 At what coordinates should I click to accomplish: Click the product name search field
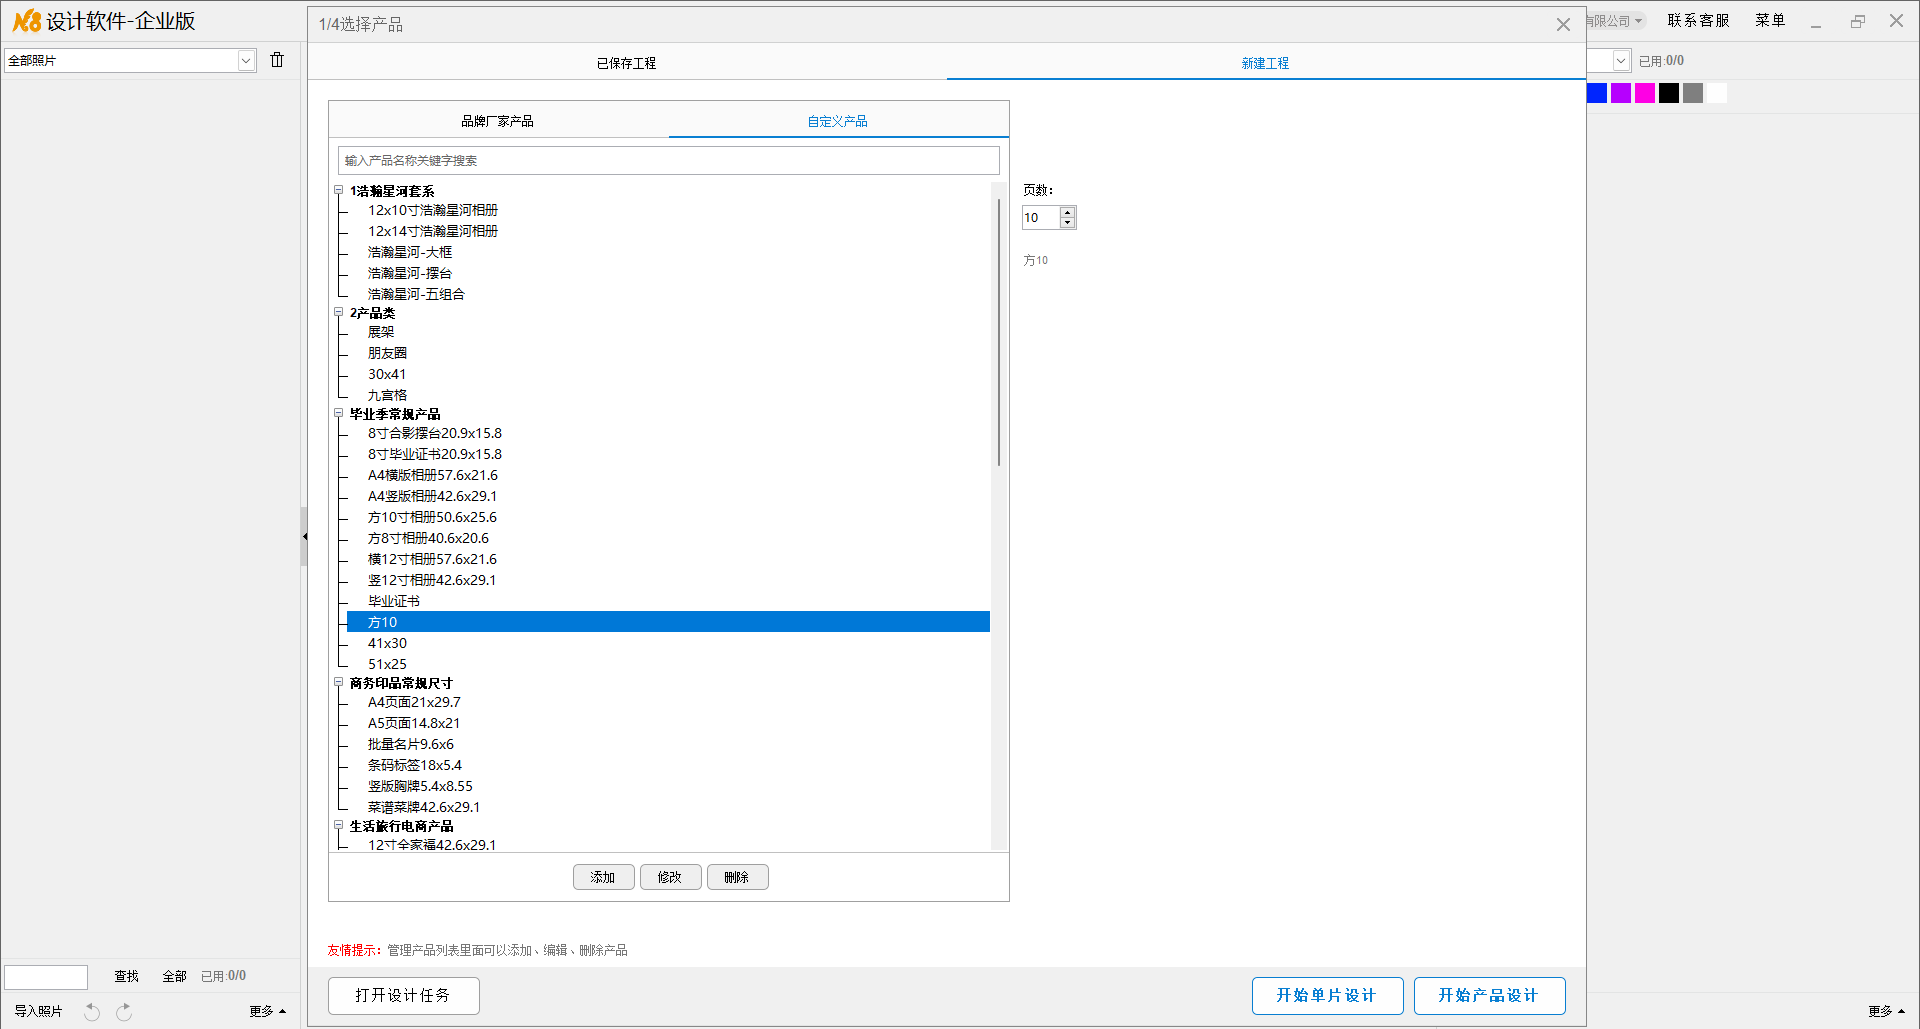(x=668, y=160)
